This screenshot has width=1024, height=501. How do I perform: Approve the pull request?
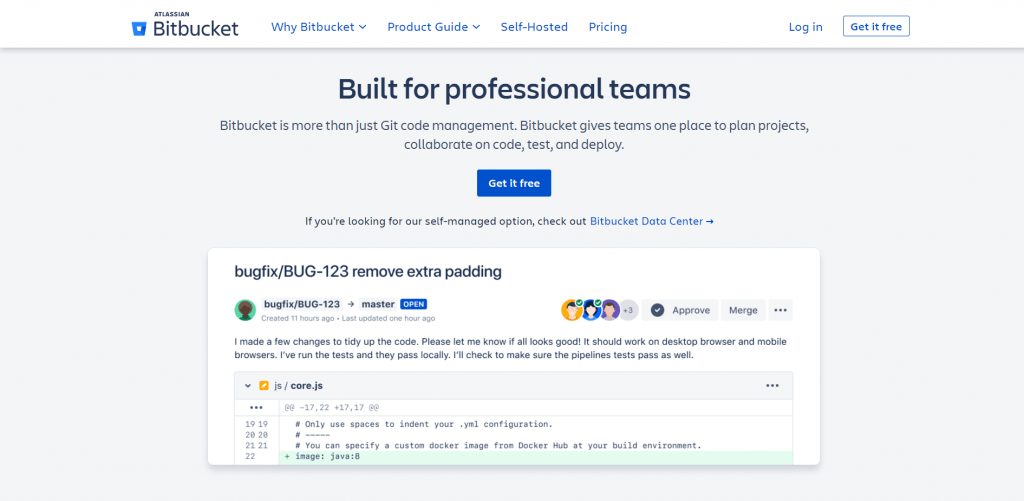coord(680,310)
